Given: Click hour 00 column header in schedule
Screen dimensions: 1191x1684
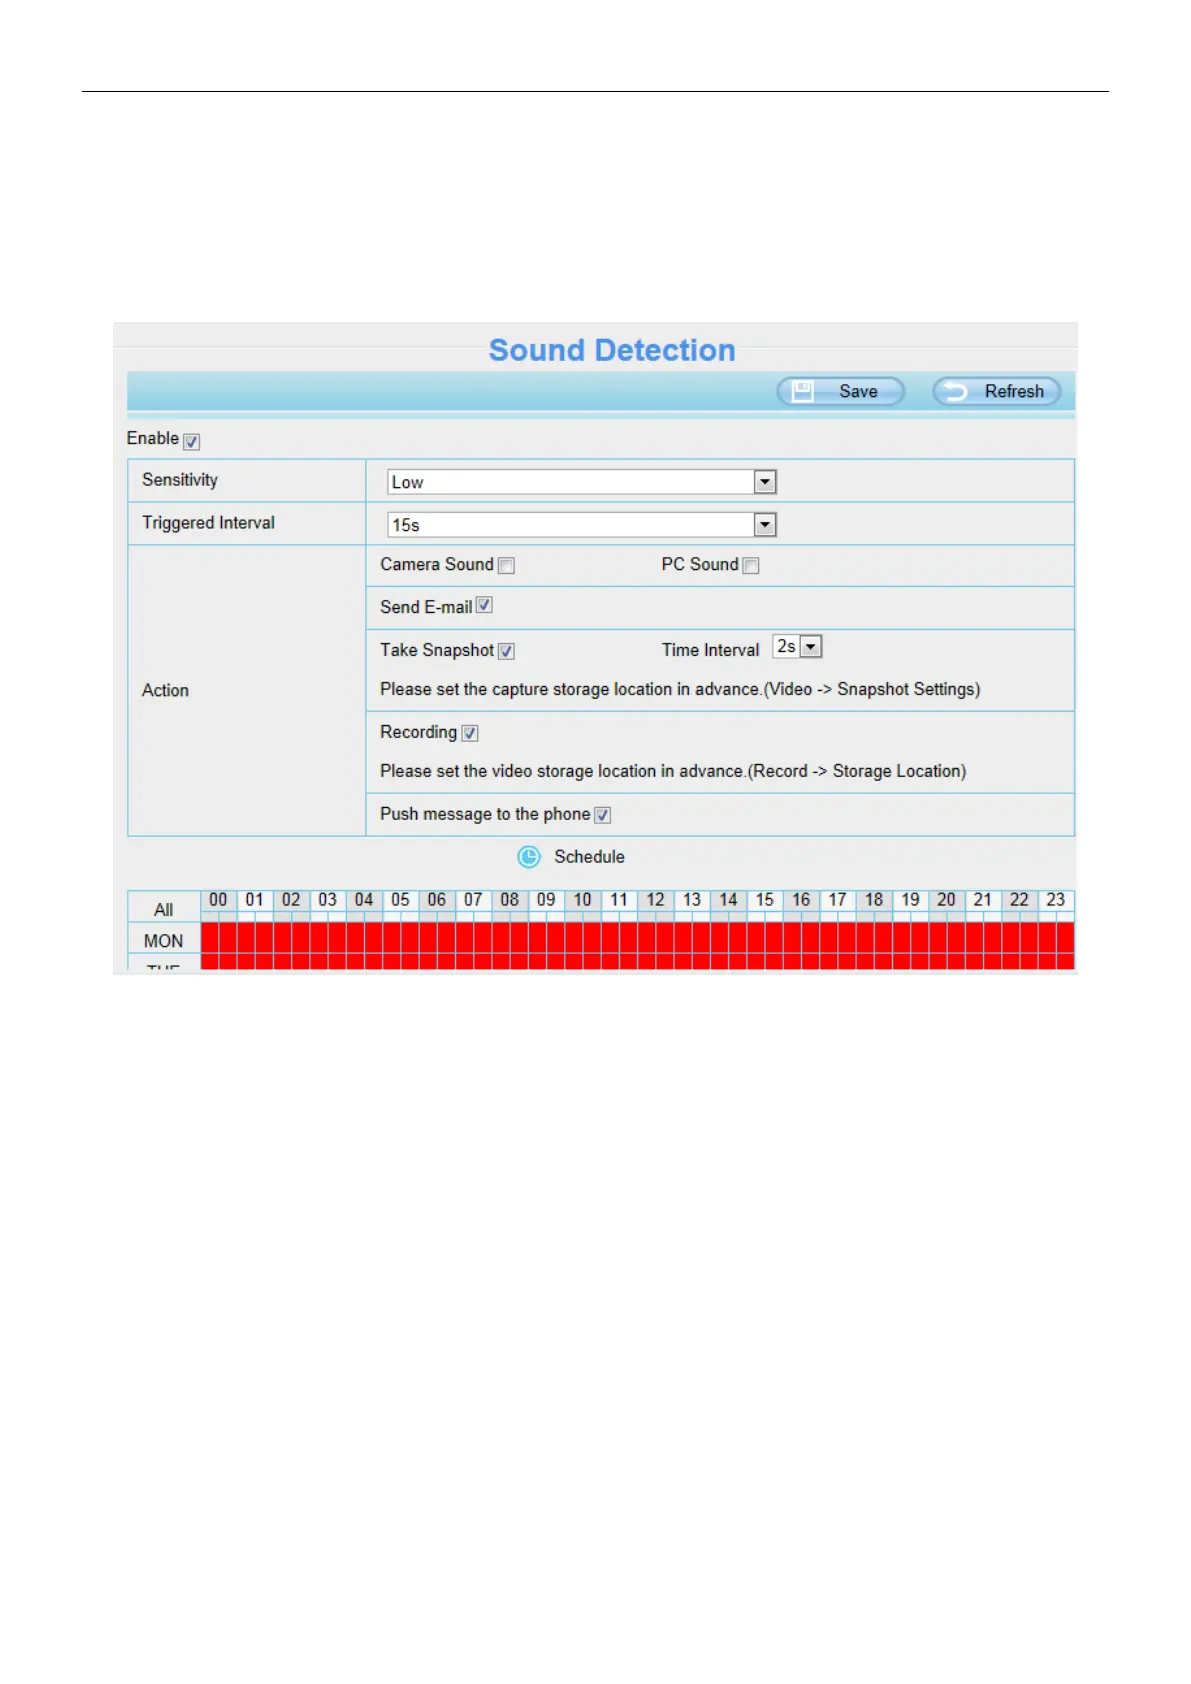Looking at the screenshot, I should click(x=218, y=900).
